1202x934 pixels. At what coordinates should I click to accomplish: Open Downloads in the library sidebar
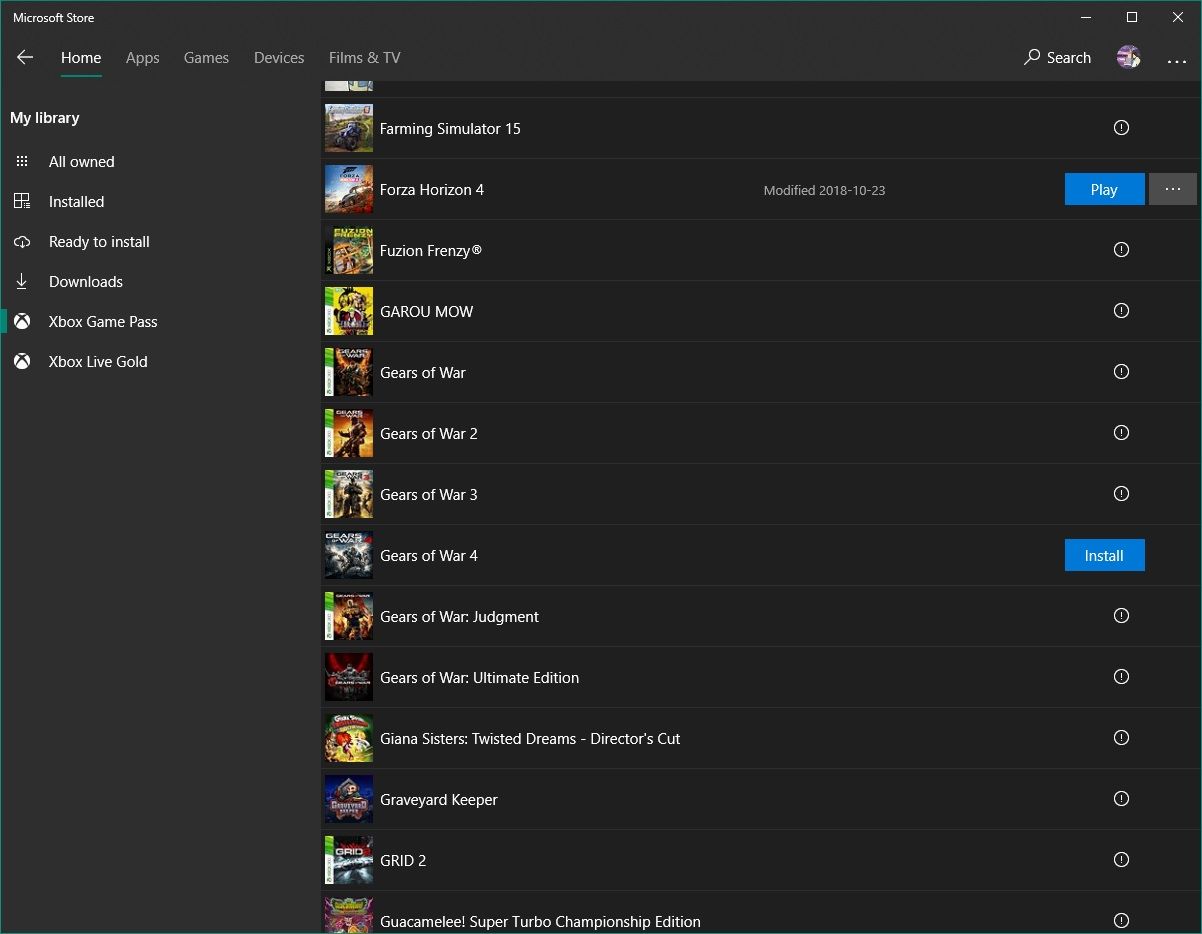click(x=86, y=282)
